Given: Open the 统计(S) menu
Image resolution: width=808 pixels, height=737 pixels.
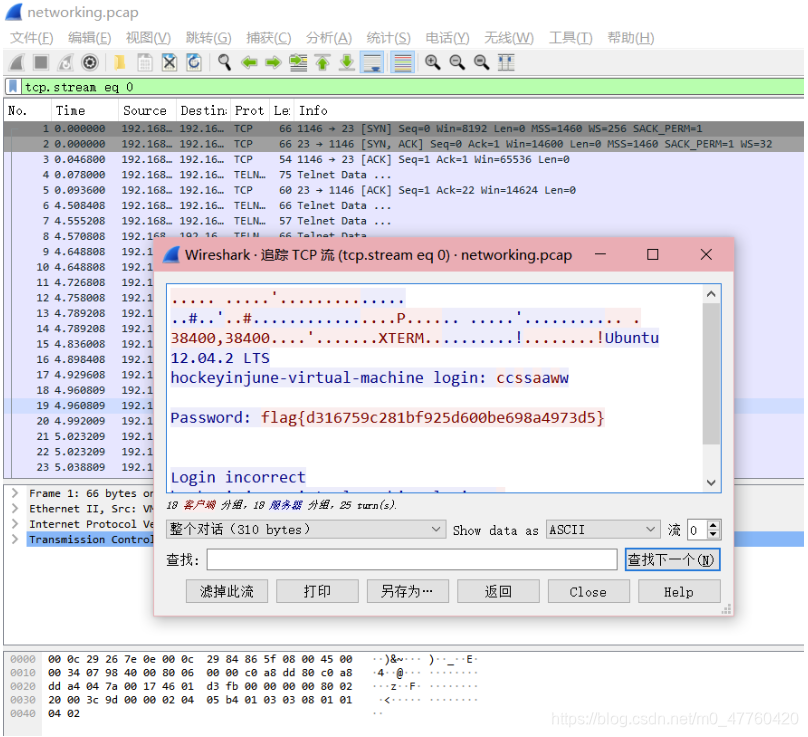Looking at the screenshot, I should pos(389,38).
